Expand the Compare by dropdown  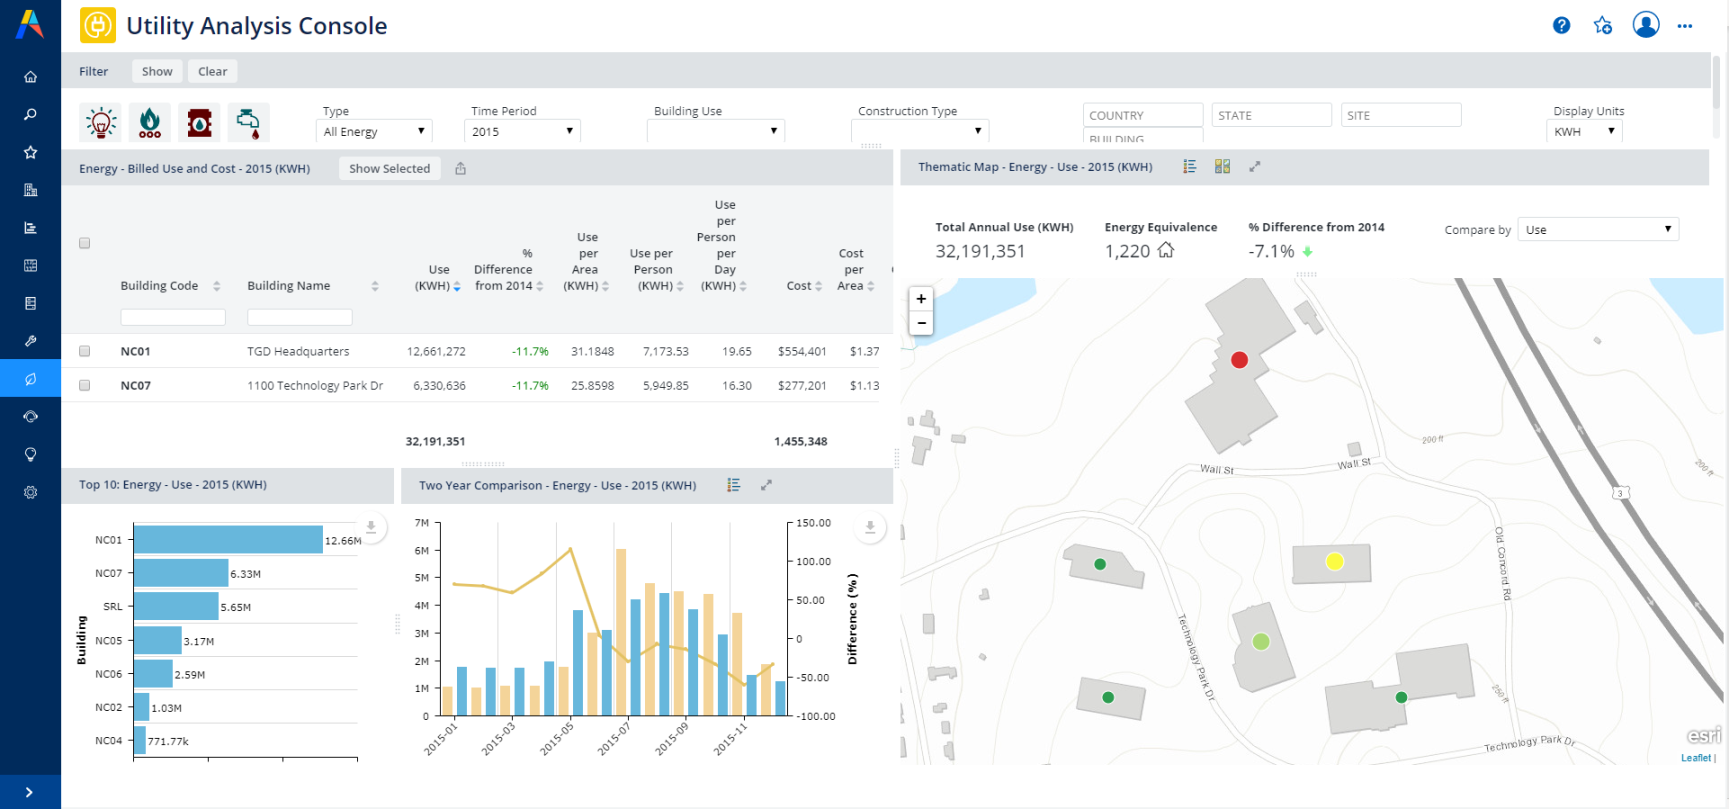point(1597,230)
